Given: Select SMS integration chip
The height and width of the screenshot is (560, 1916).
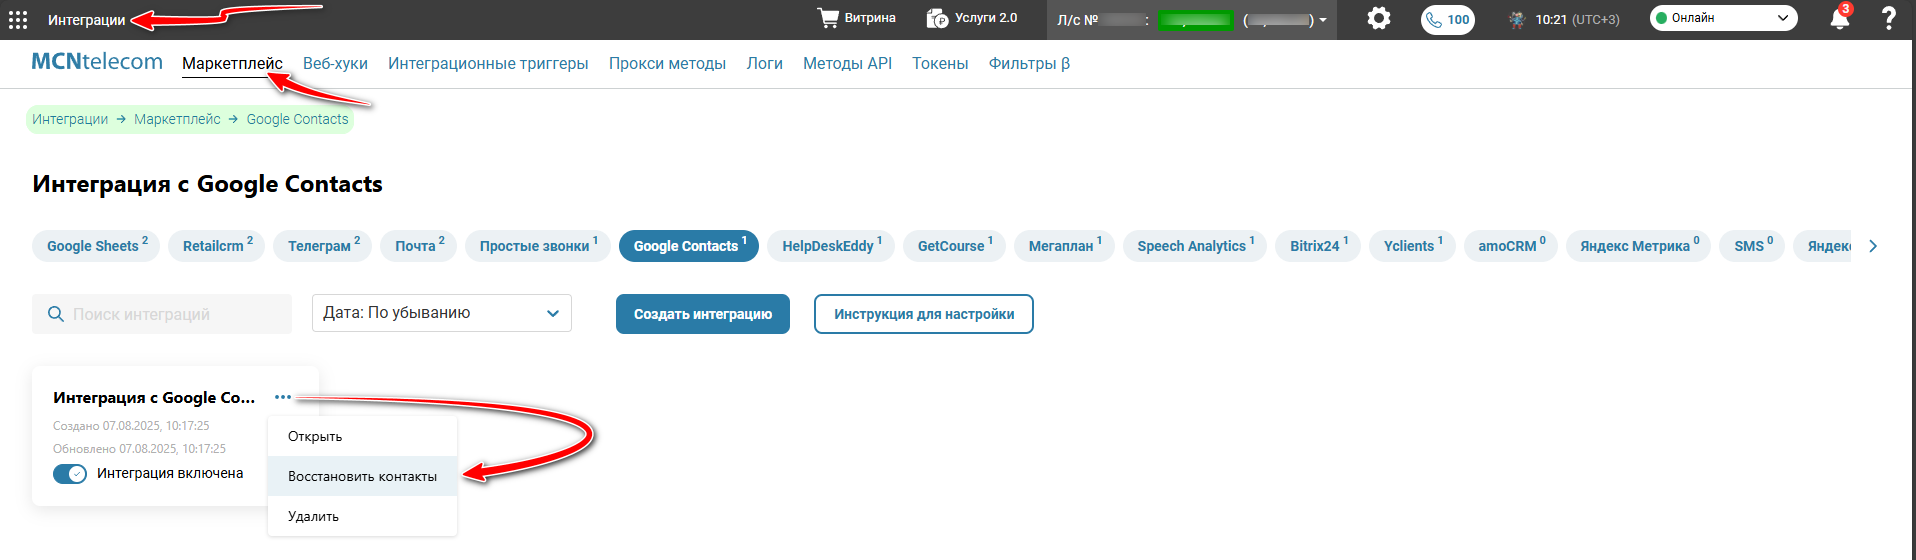Looking at the screenshot, I should pyautogui.click(x=1752, y=246).
